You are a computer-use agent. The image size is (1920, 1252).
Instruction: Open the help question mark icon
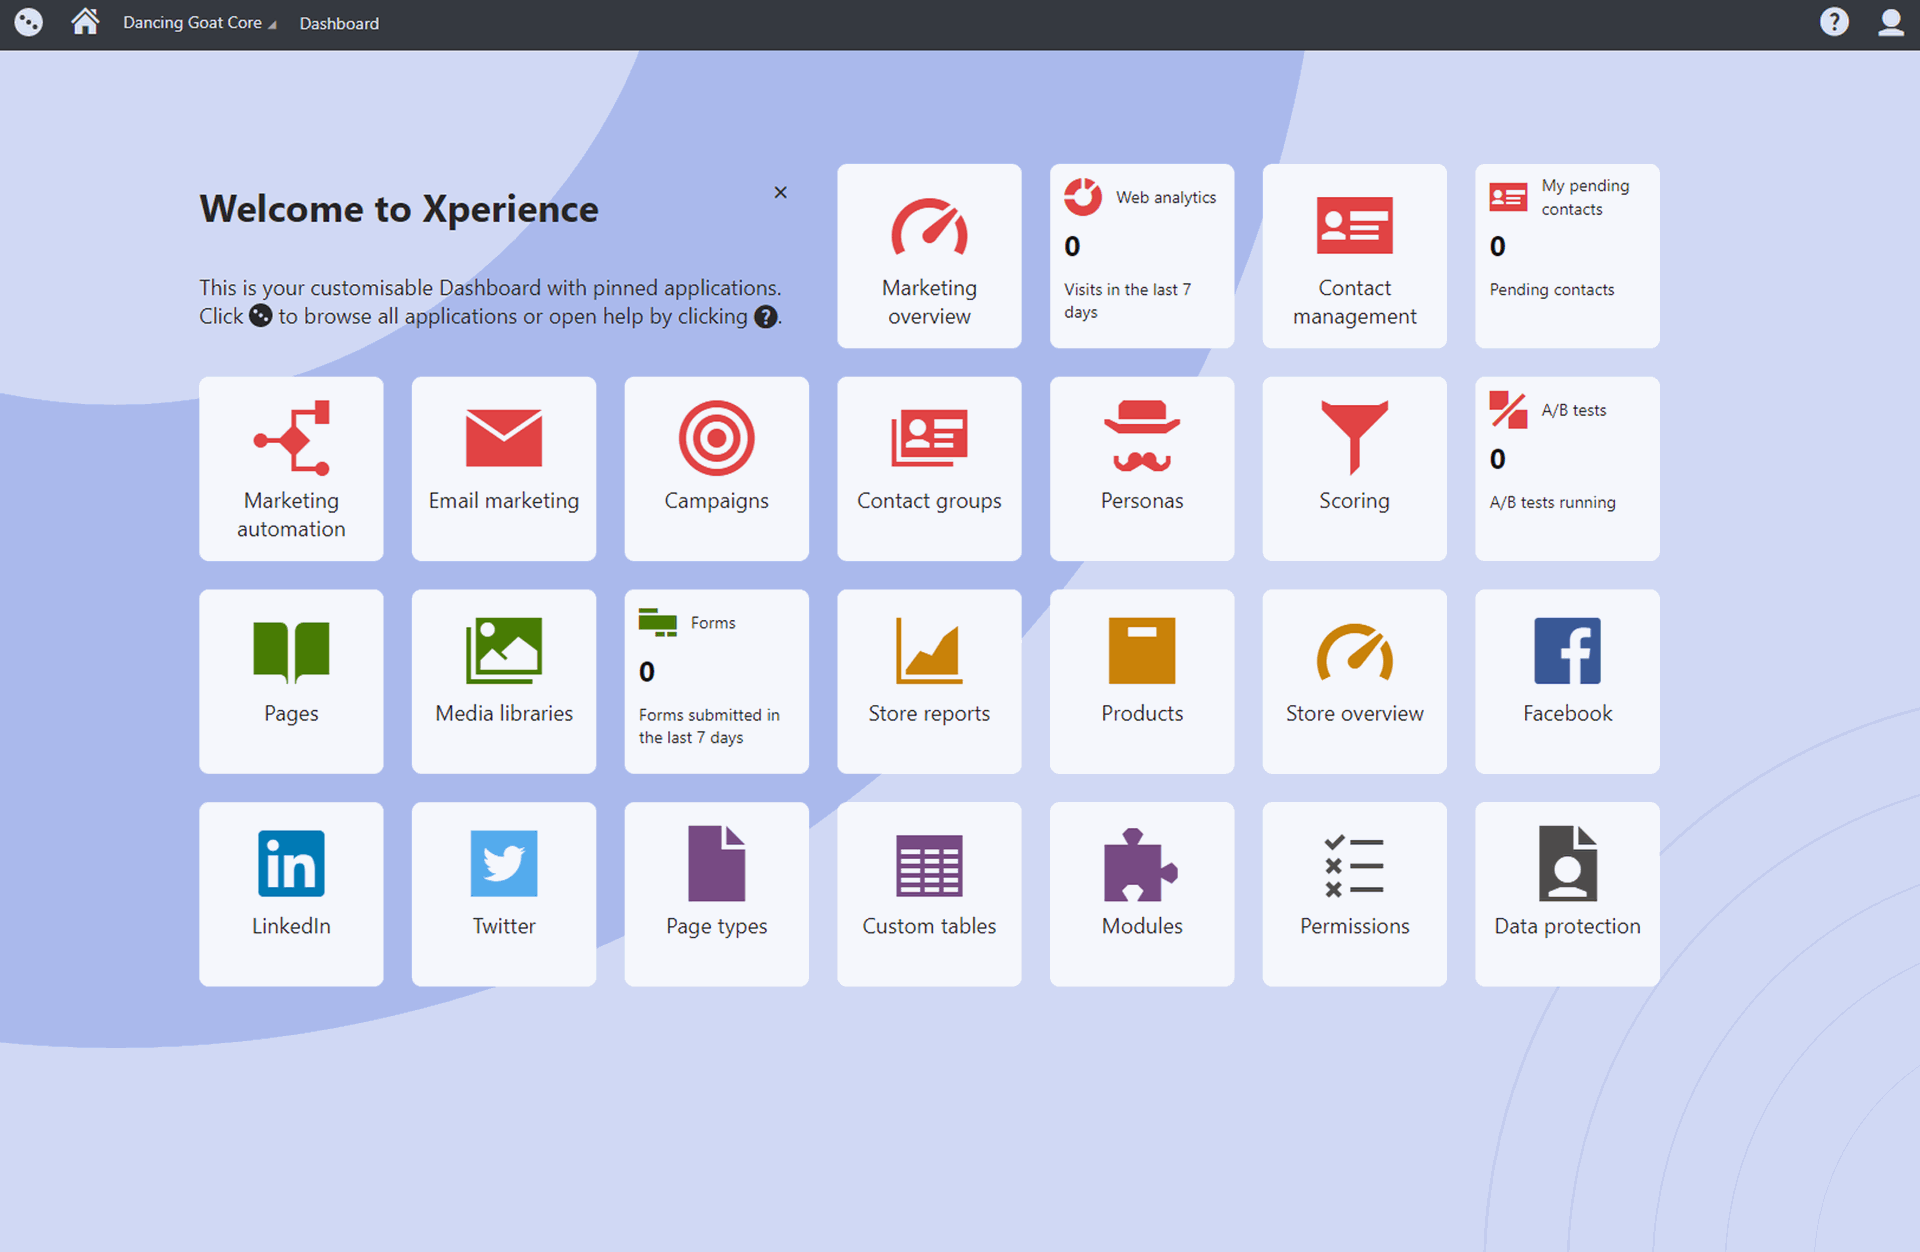1833,22
